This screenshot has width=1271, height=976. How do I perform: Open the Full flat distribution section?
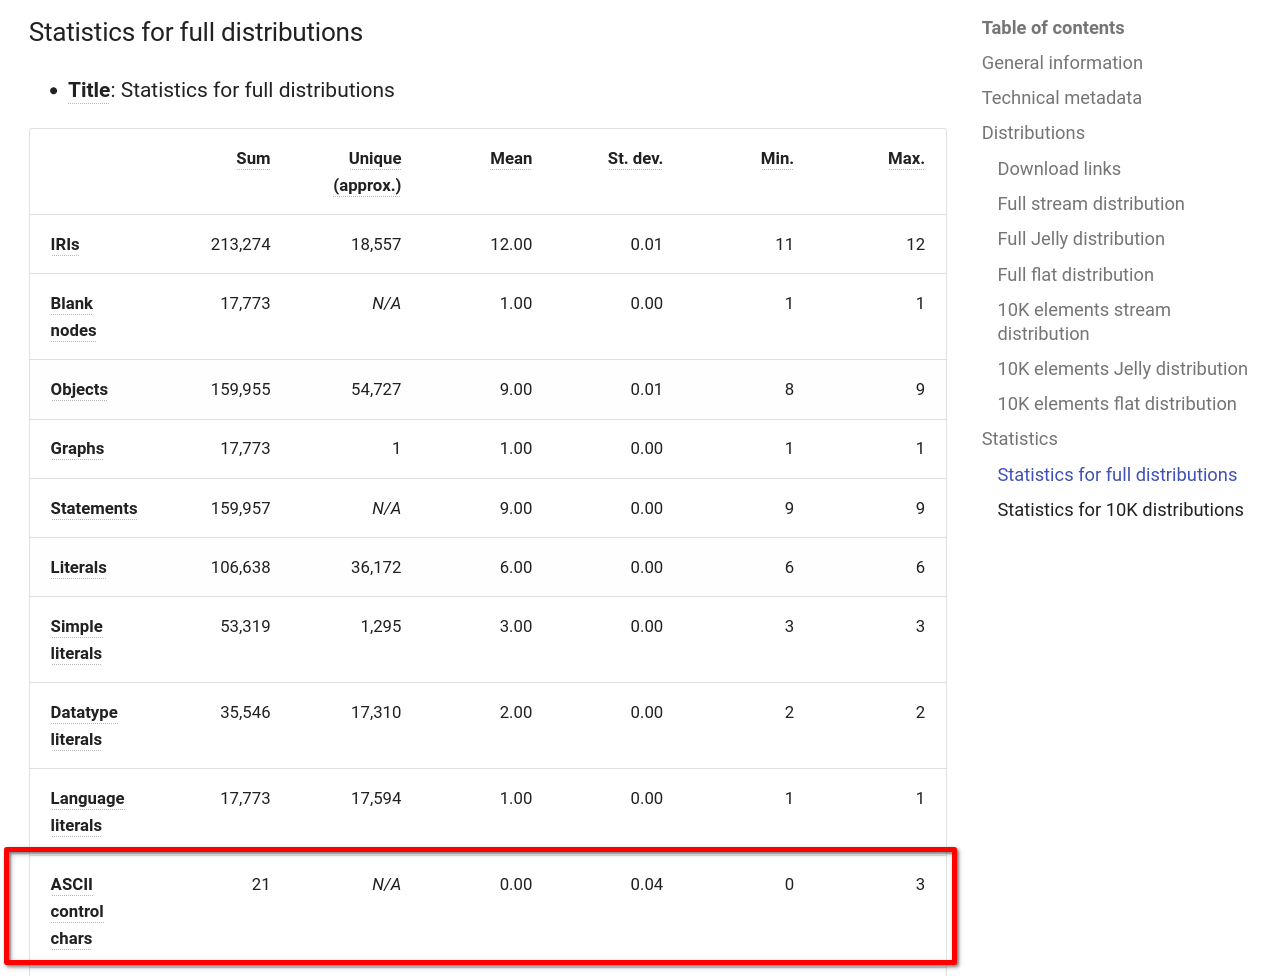(x=1075, y=274)
